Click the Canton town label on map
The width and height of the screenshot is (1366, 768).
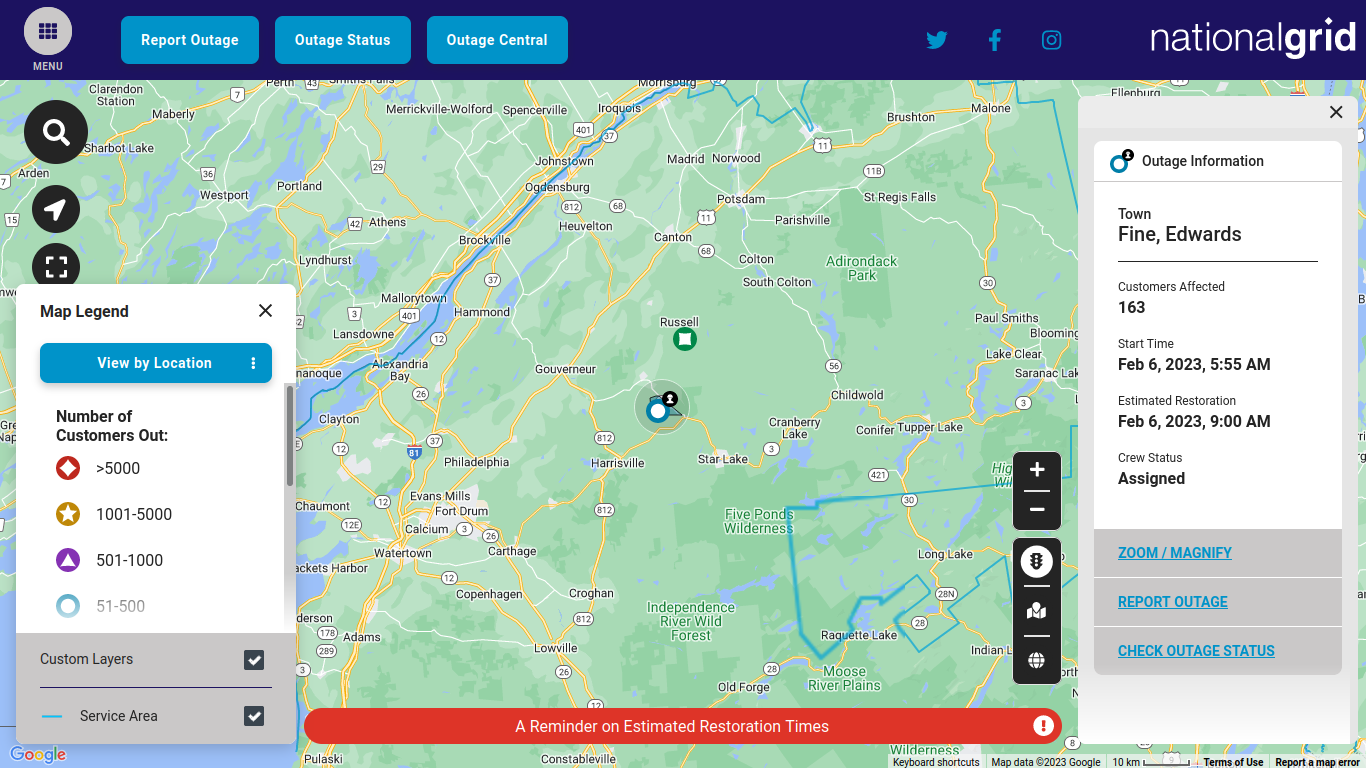point(672,237)
